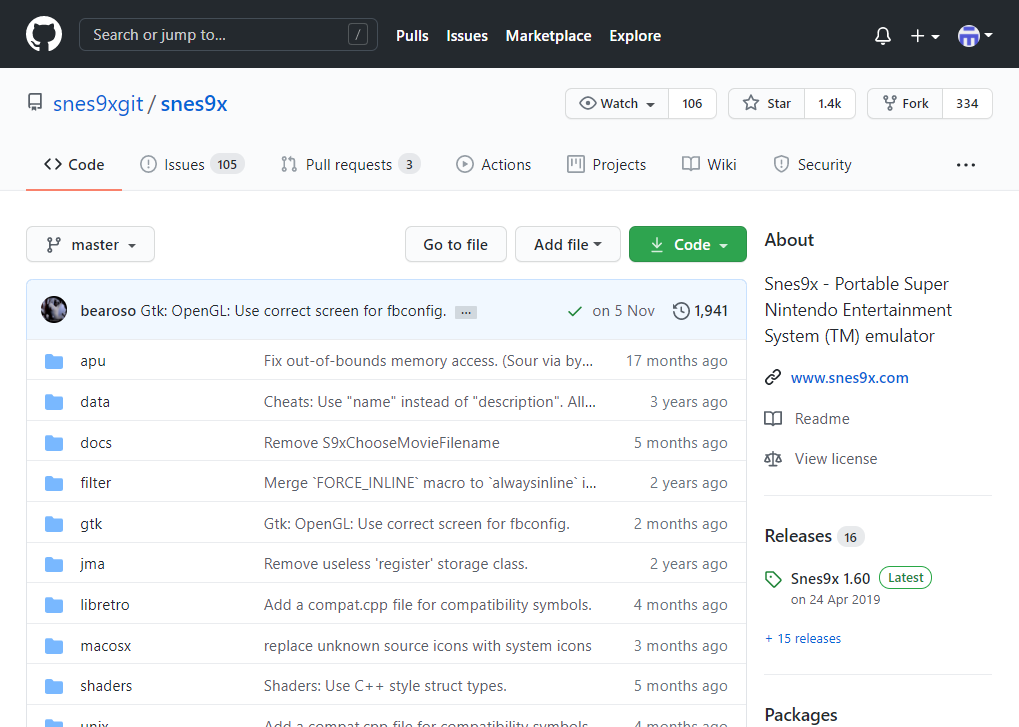
Task: Open the filter folder
Action: pyautogui.click(x=96, y=483)
